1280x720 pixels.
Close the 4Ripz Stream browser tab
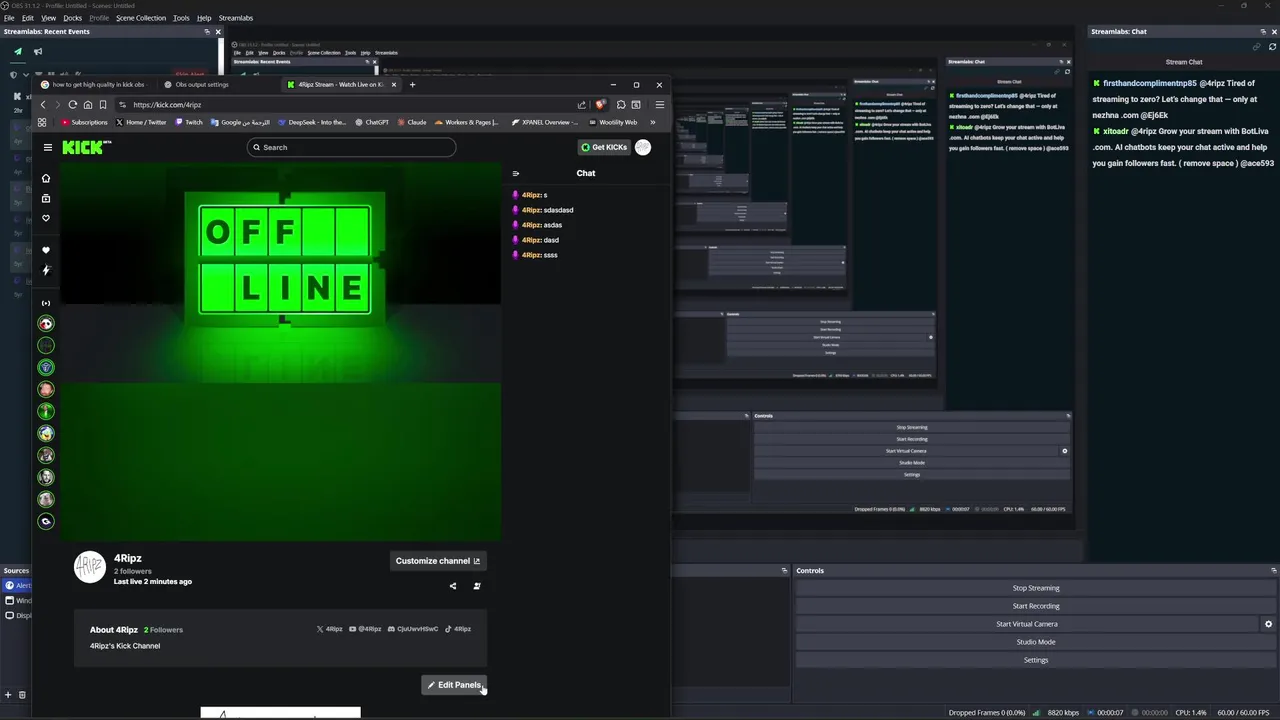pyautogui.click(x=394, y=84)
